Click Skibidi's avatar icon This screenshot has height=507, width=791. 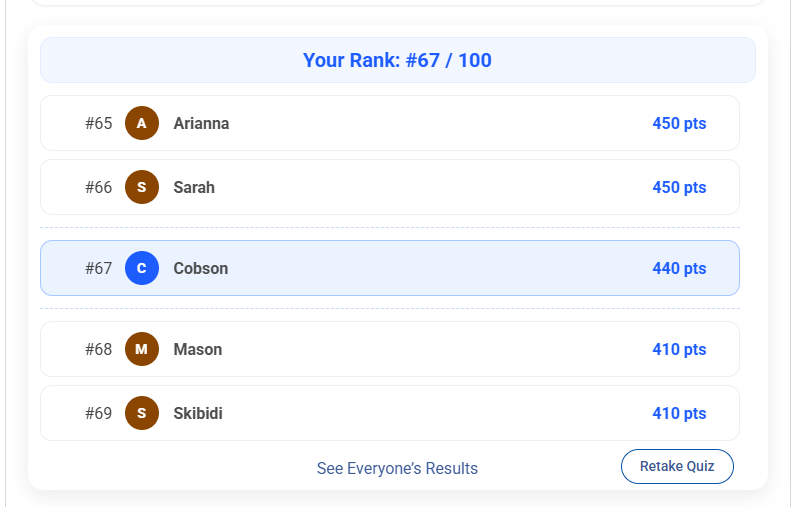(x=142, y=413)
